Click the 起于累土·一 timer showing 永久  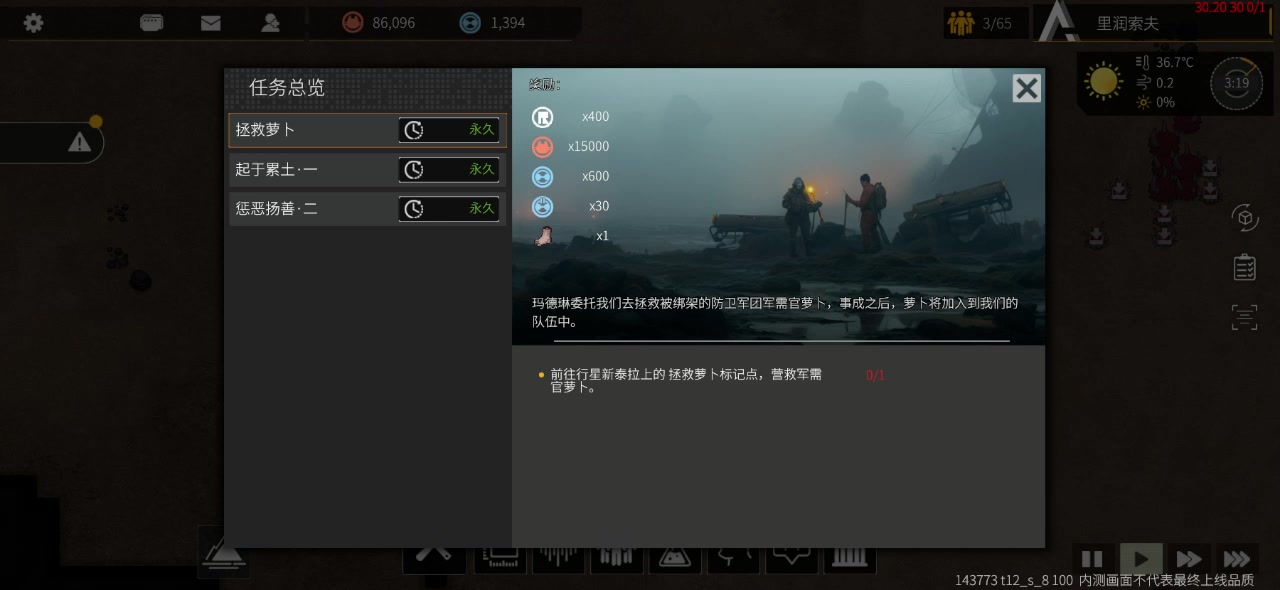point(449,170)
